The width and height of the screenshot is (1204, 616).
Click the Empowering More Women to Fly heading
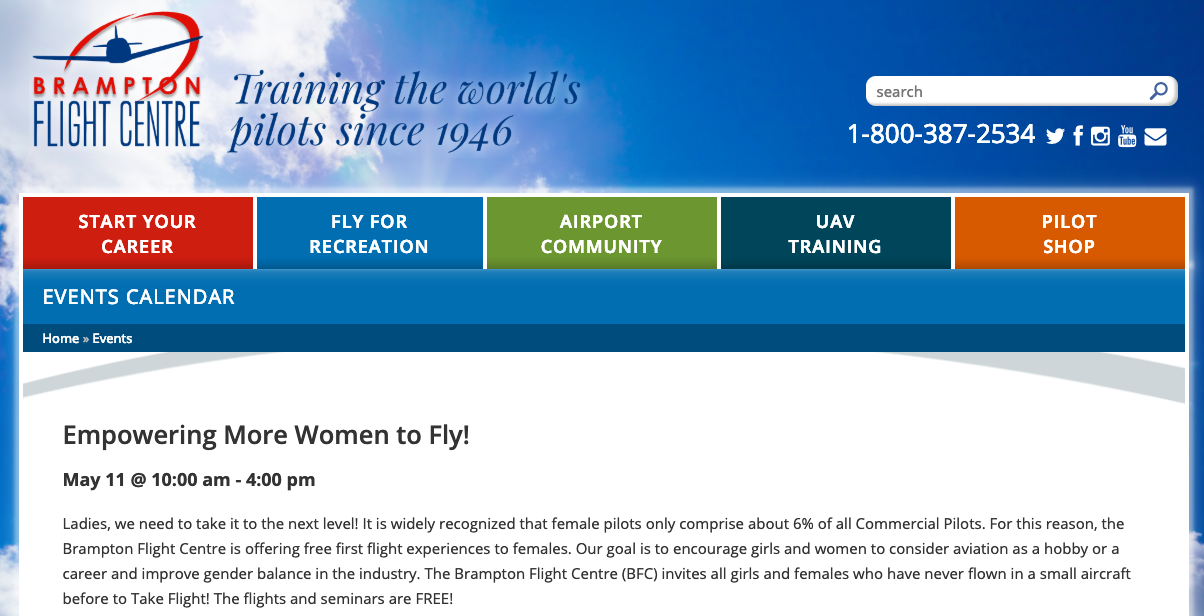pyautogui.click(x=266, y=435)
